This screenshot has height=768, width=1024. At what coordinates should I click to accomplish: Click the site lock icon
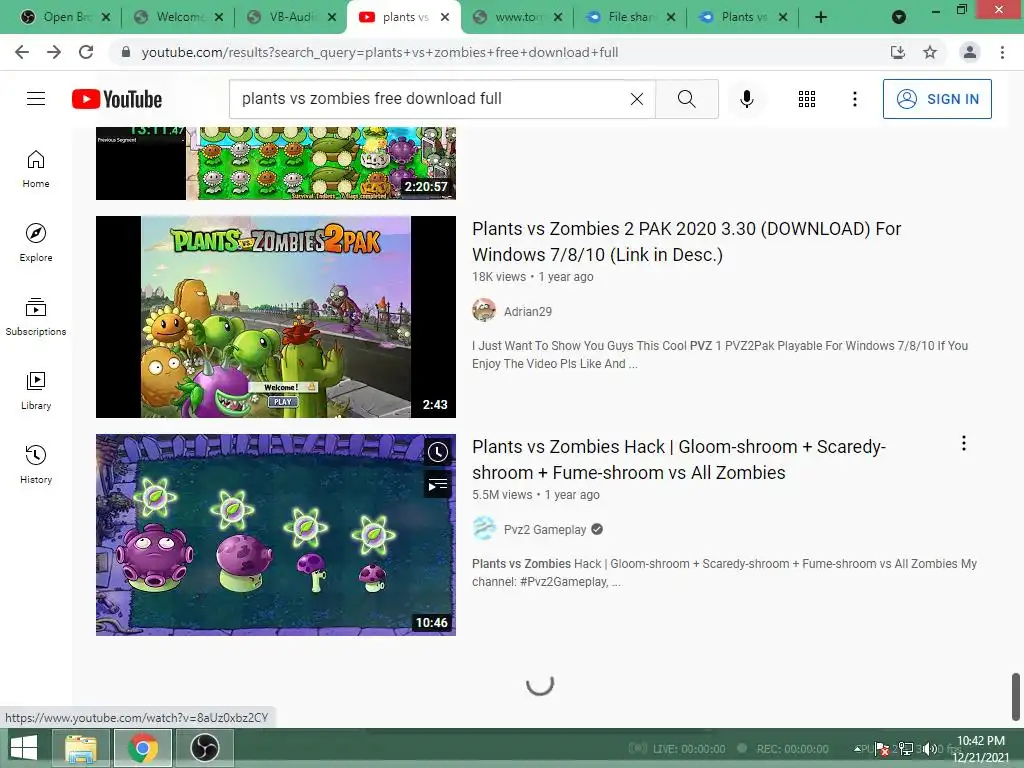point(126,52)
